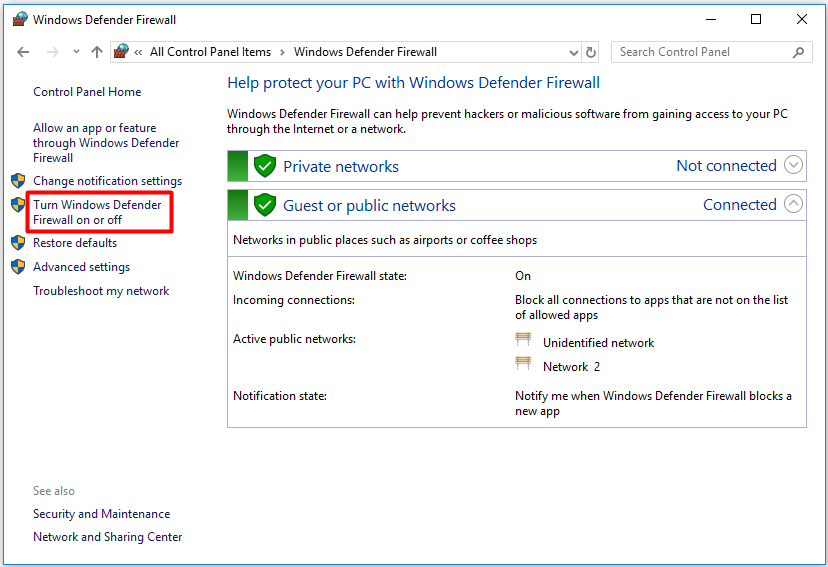Click the green shield icon beside Private networks
828x567 pixels.
[x=264, y=166]
